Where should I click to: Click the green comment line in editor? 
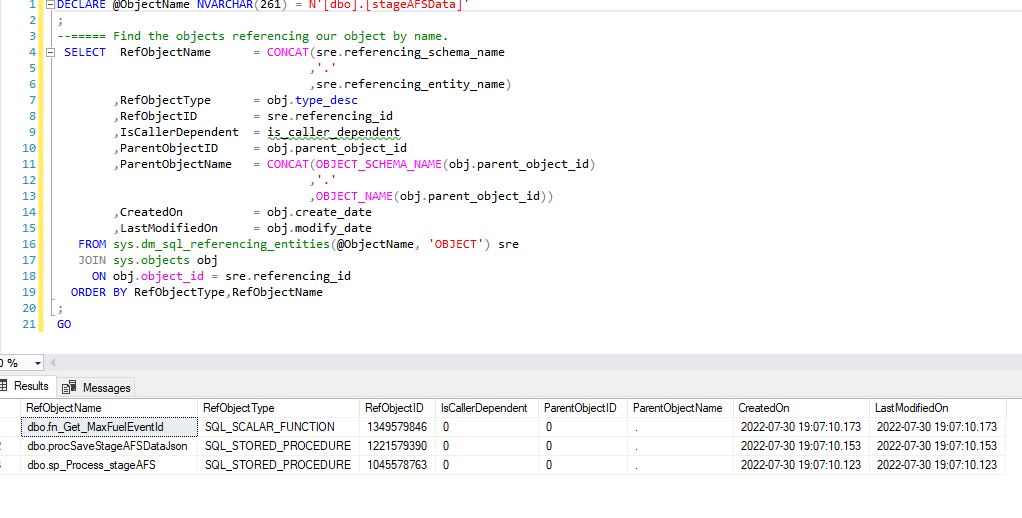253,36
